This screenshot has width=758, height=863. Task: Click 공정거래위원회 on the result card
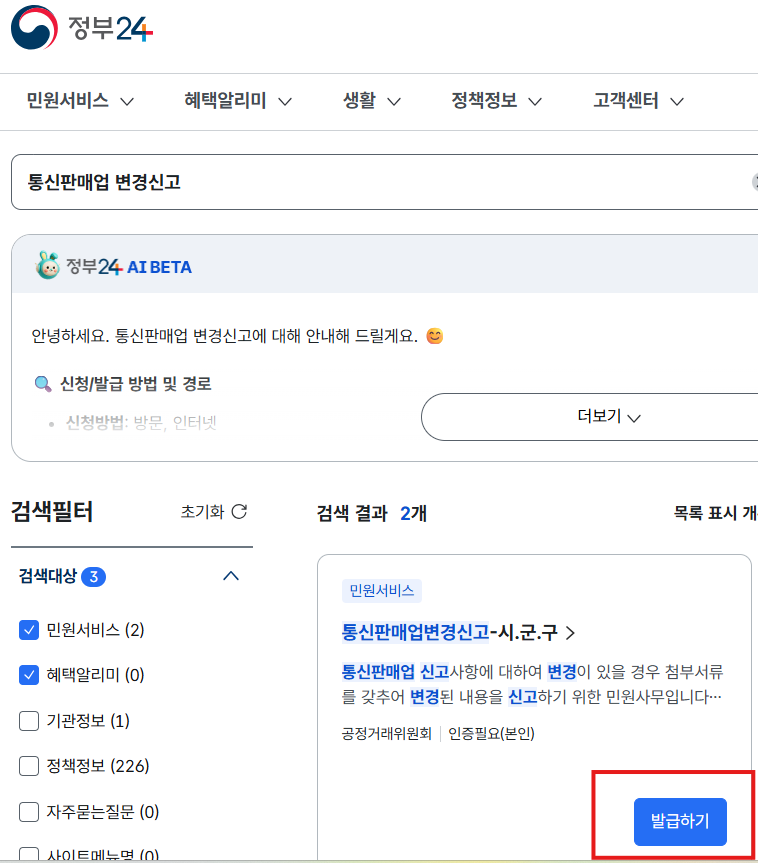tap(386, 733)
